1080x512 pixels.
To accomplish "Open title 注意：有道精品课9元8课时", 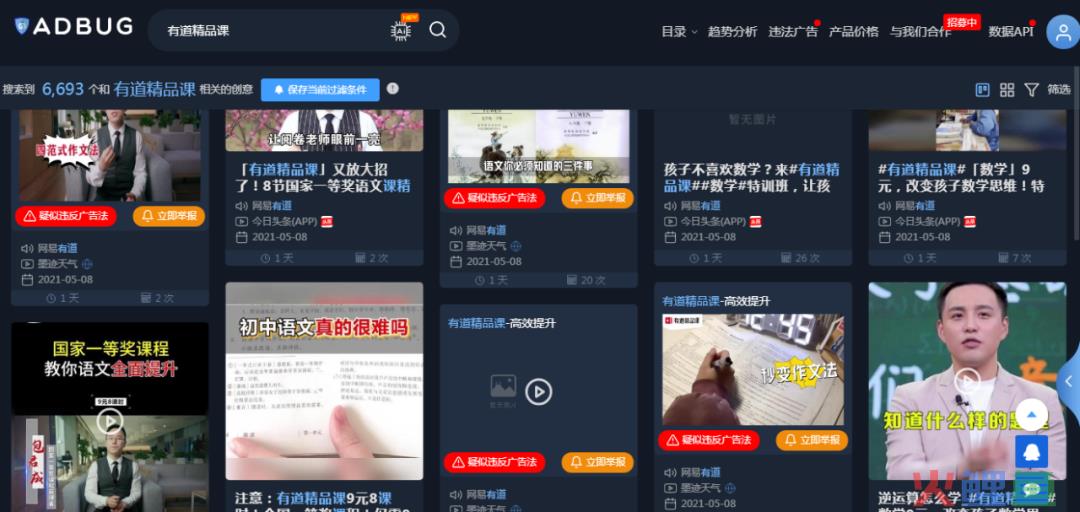I will click(x=324, y=501).
